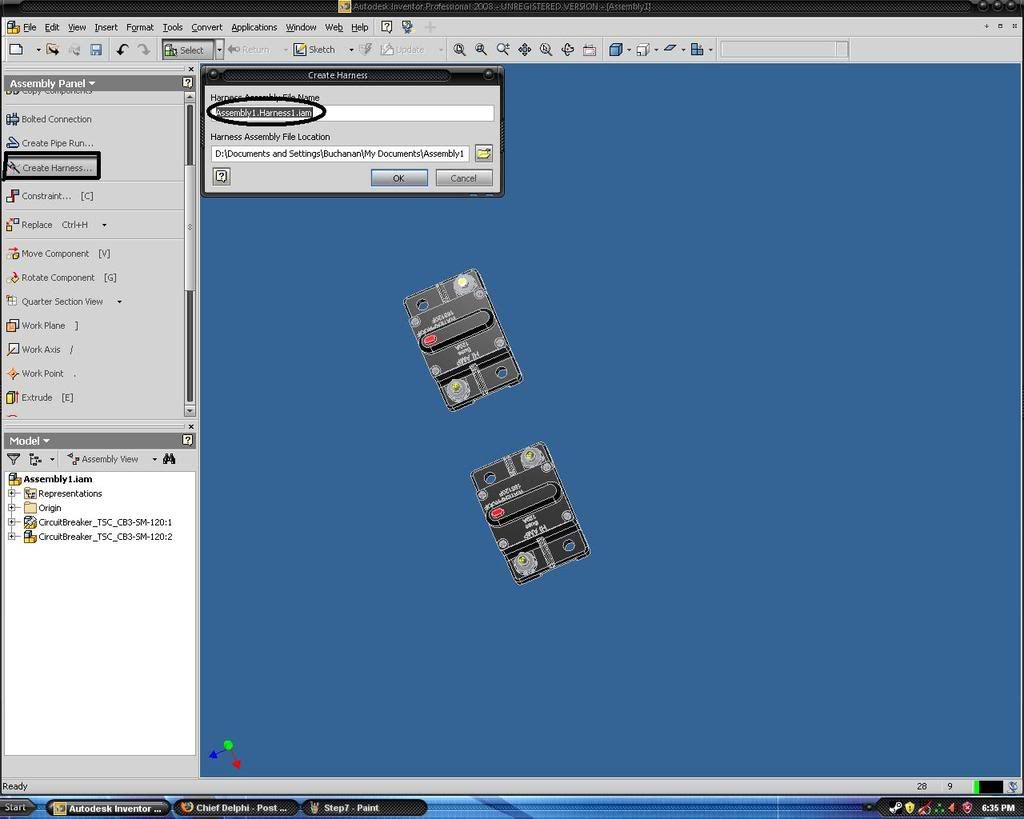Select Create Pipe Run tool
Screen dimensions: 1024x819
coord(50,143)
